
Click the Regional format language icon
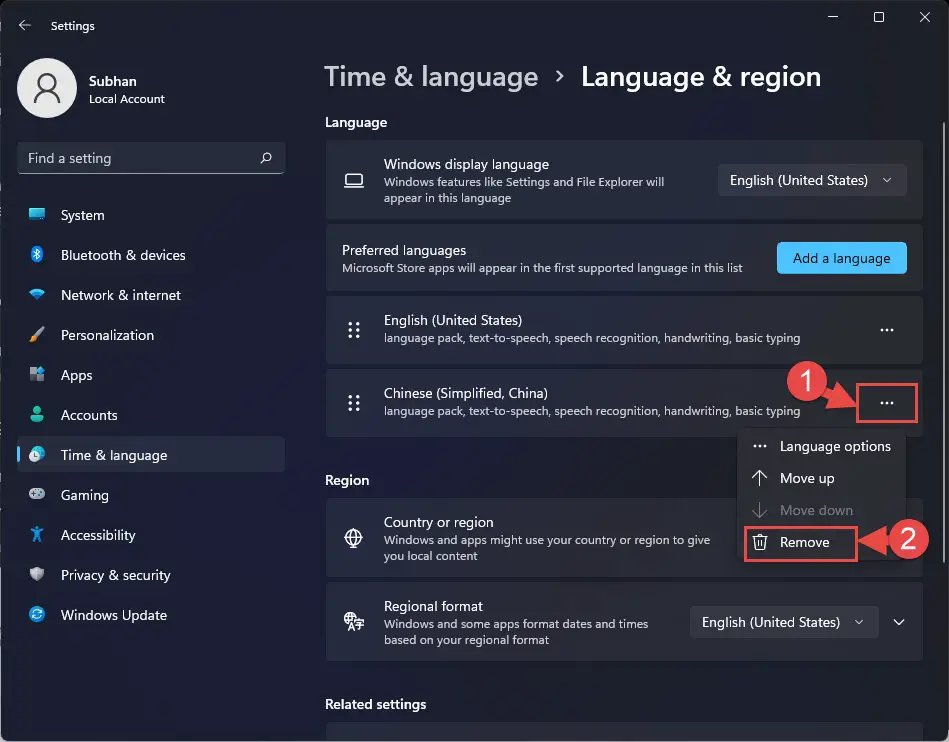point(353,621)
